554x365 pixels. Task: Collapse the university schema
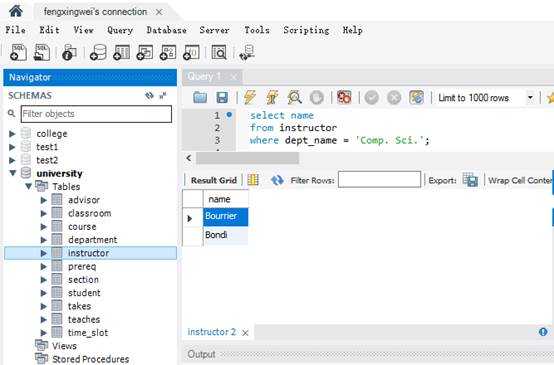(x=13, y=173)
